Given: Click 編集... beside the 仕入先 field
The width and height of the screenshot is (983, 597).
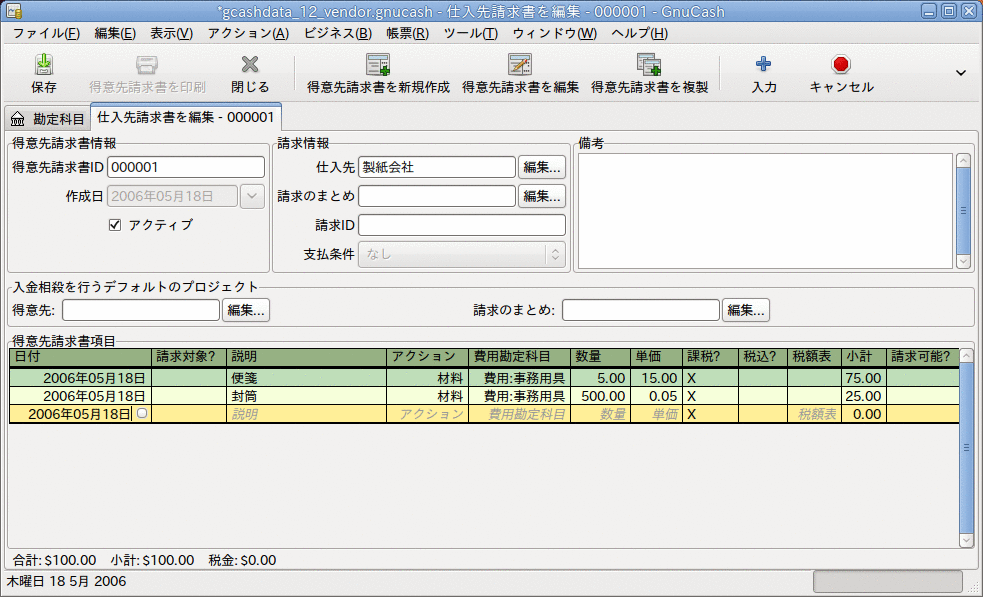Looking at the screenshot, I should click(x=541, y=167).
